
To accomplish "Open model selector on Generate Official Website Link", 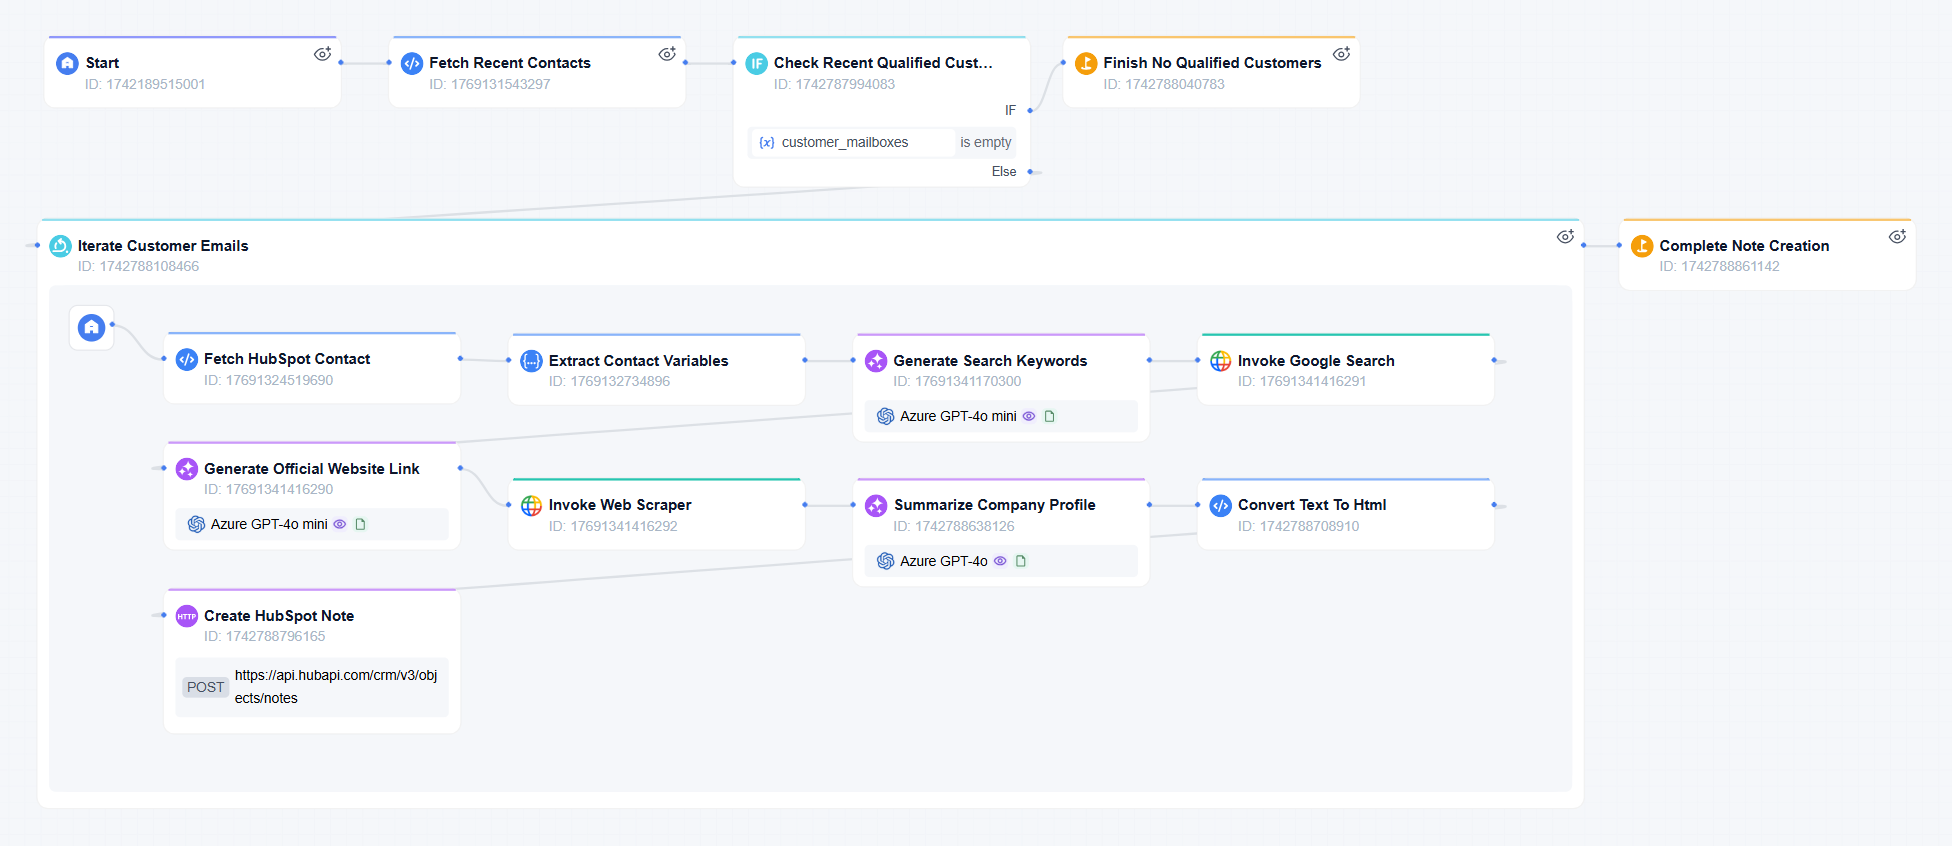I will pyautogui.click(x=268, y=524).
